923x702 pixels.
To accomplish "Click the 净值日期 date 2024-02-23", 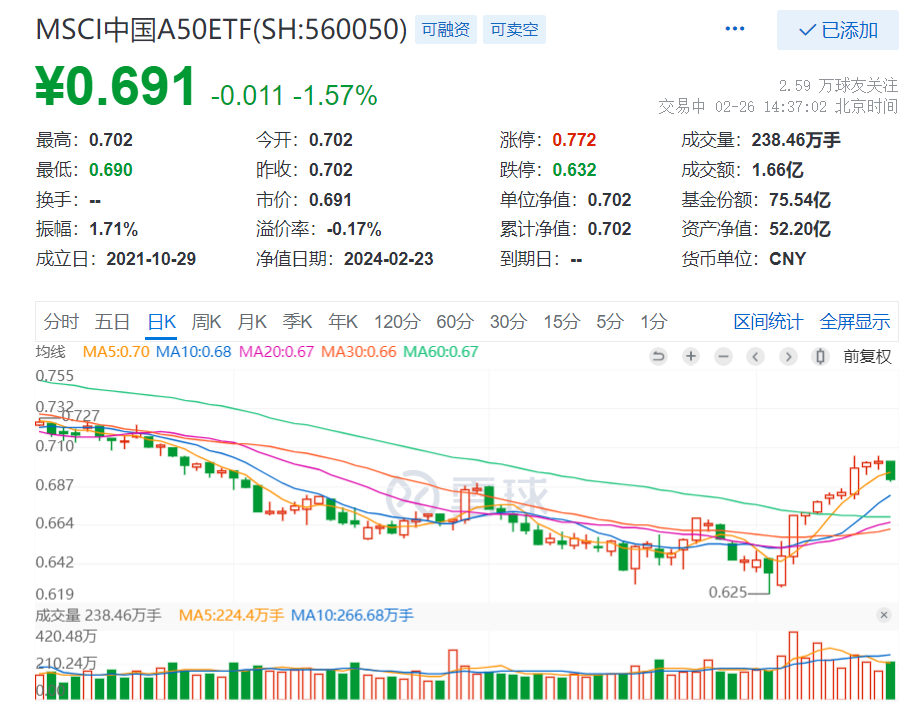I will 389,259.
